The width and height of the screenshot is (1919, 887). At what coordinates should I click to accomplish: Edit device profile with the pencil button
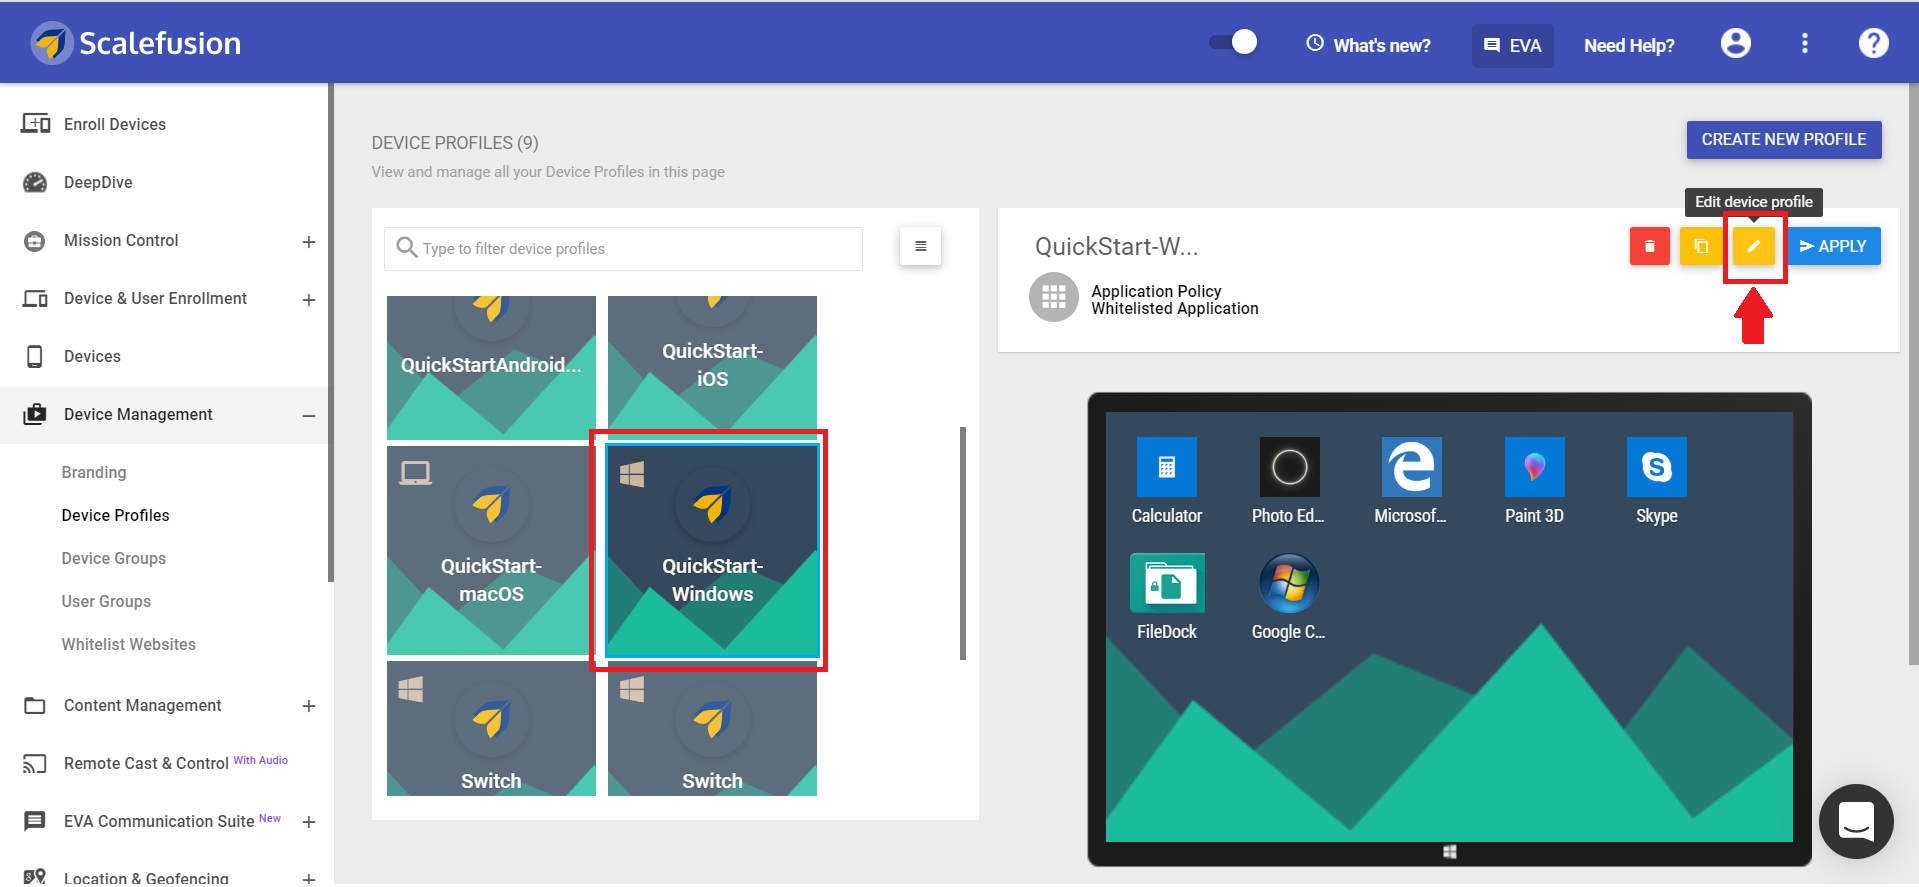coord(1753,246)
